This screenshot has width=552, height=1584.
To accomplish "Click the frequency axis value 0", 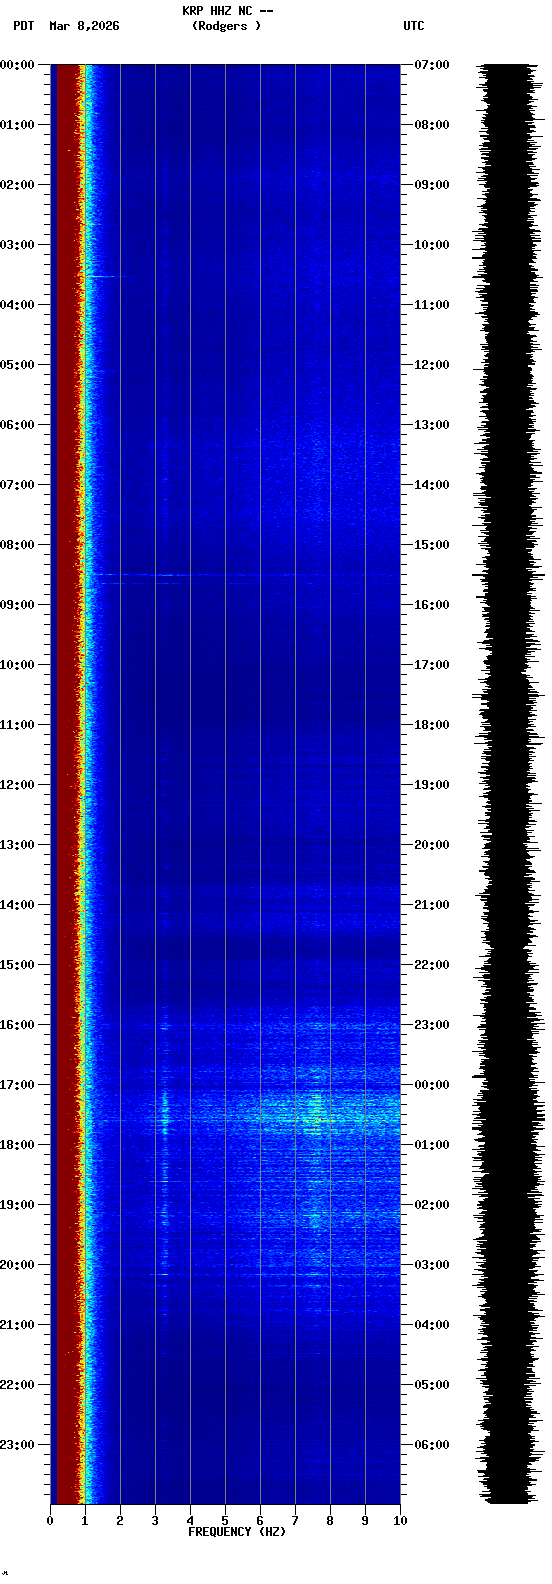I will (x=50, y=1521).
